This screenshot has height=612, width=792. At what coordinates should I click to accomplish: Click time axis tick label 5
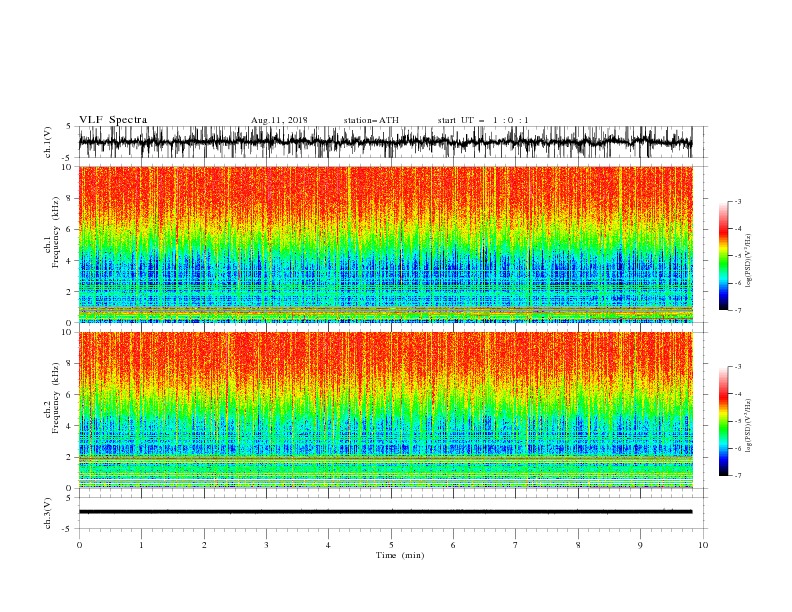pyautogui.click(x=391, y=545)
